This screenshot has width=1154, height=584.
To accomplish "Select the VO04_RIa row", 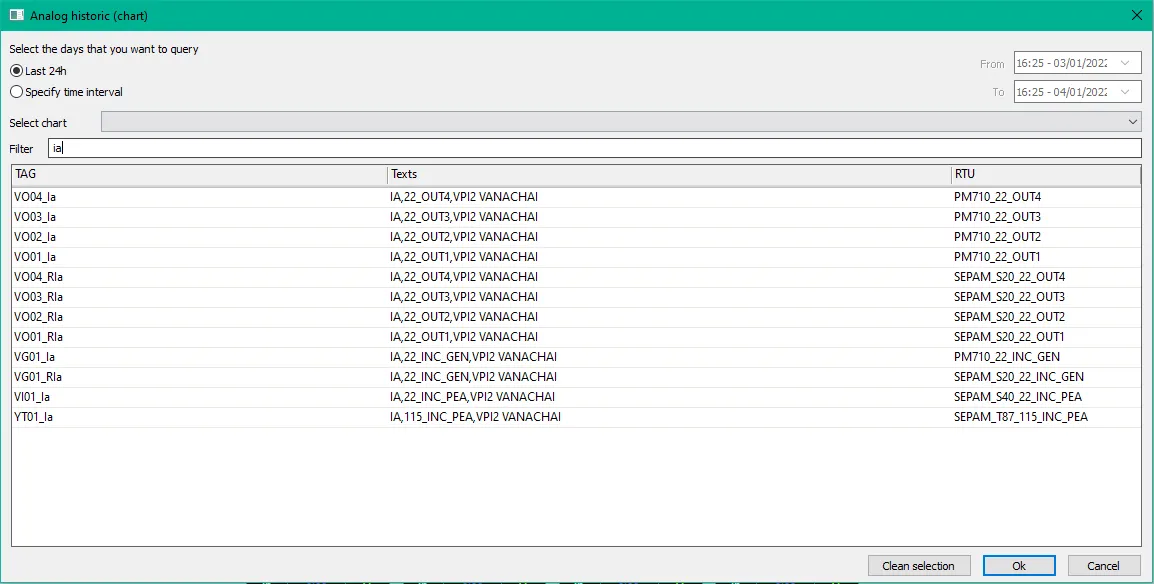I will click(x=576, y=277).
